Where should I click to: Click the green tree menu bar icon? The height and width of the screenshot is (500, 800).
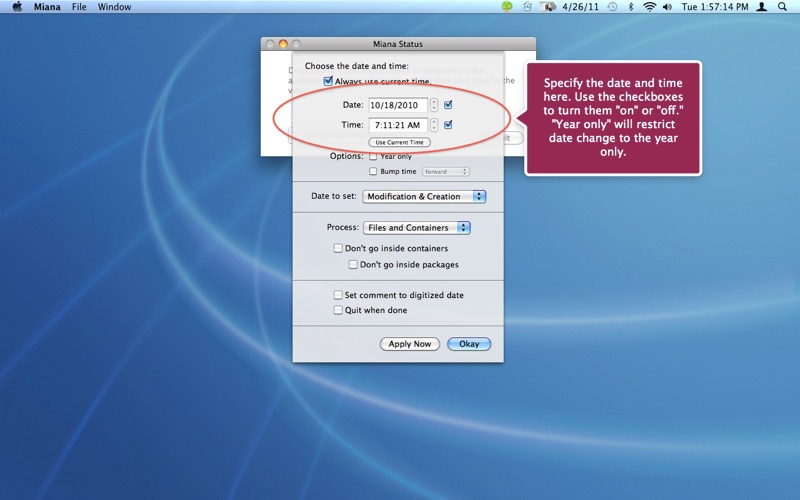[507, 7]
